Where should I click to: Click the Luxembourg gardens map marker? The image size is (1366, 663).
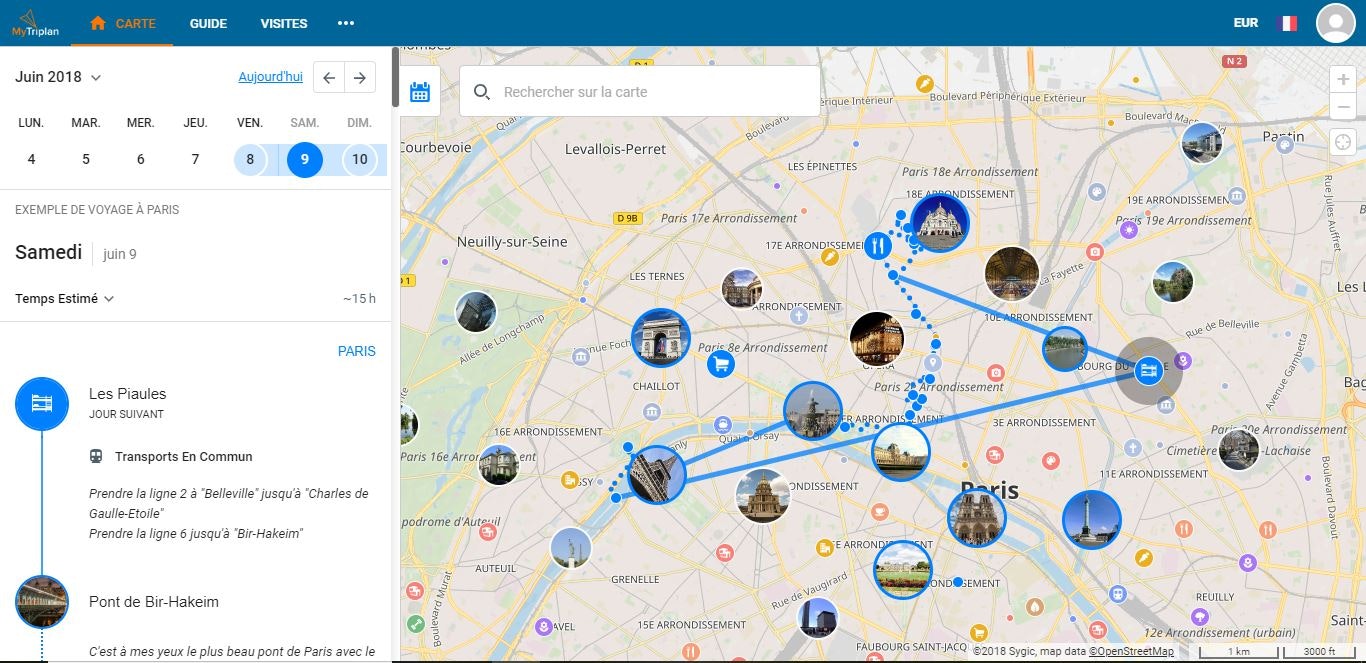pos(903,569)
